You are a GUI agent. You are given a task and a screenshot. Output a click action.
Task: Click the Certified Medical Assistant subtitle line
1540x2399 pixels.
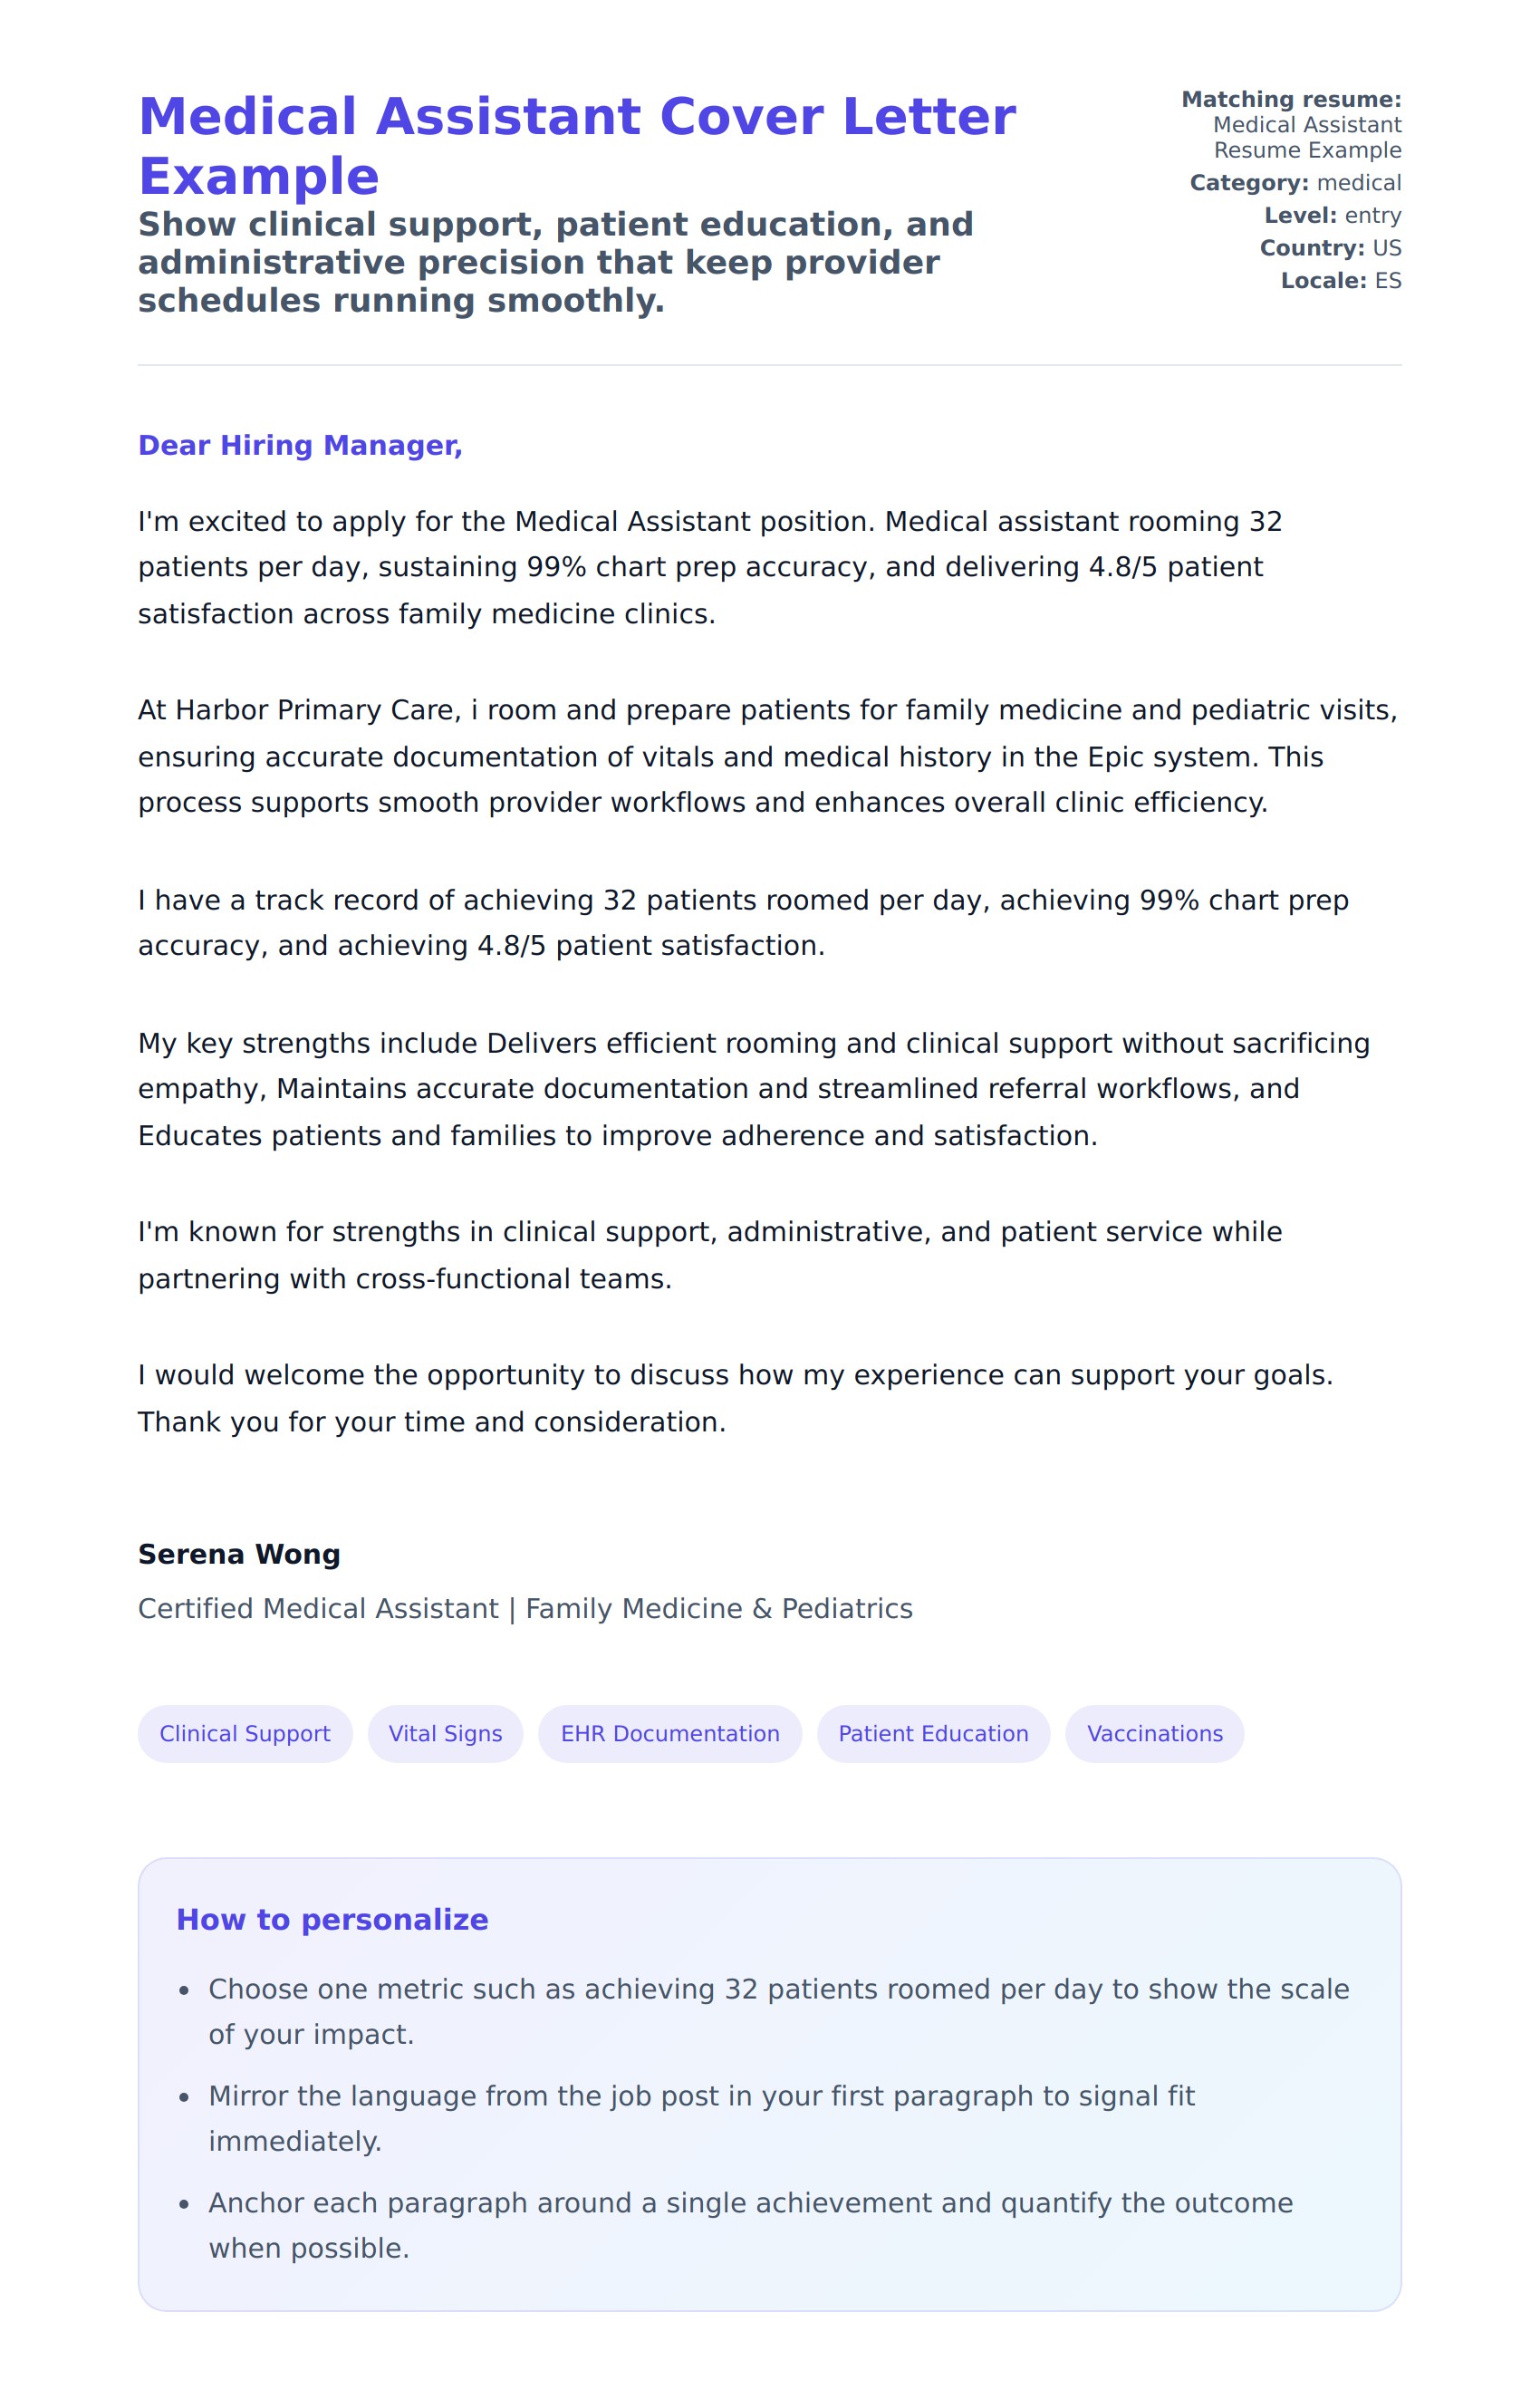point(525,1609)
